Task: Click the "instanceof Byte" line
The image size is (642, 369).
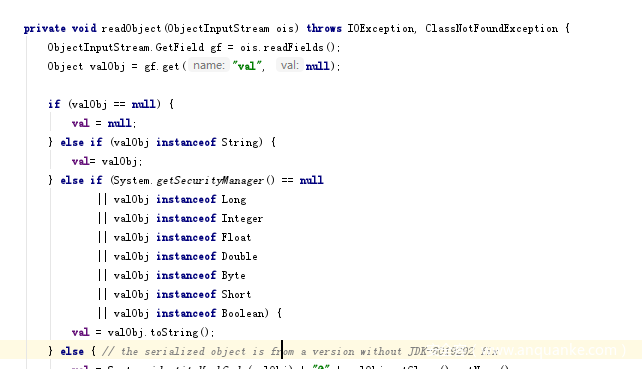Action: pyautogui.click(x=172, y=275)
